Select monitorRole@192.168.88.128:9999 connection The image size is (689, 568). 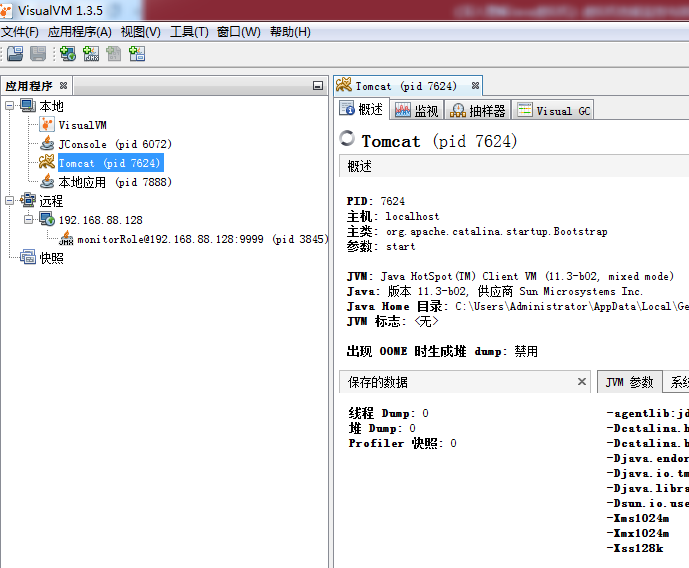[203, 239]
